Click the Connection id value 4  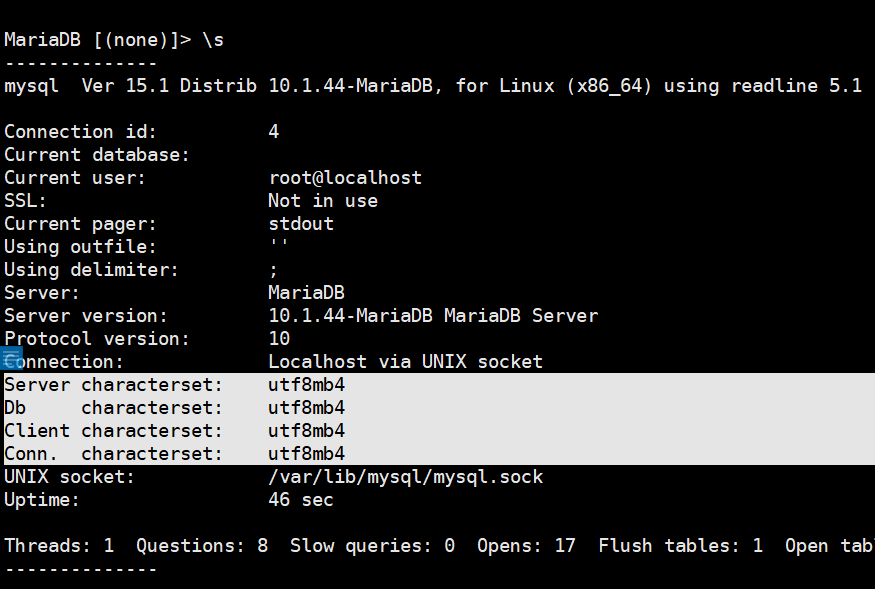274,132
